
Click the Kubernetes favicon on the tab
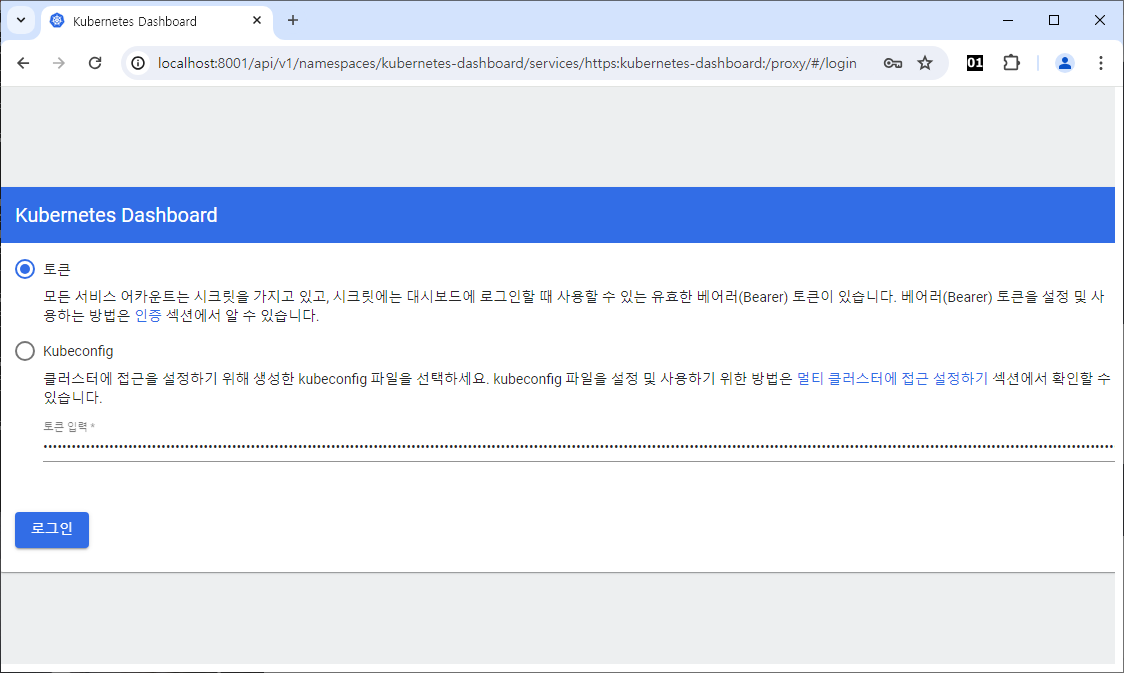pos(57,21)
